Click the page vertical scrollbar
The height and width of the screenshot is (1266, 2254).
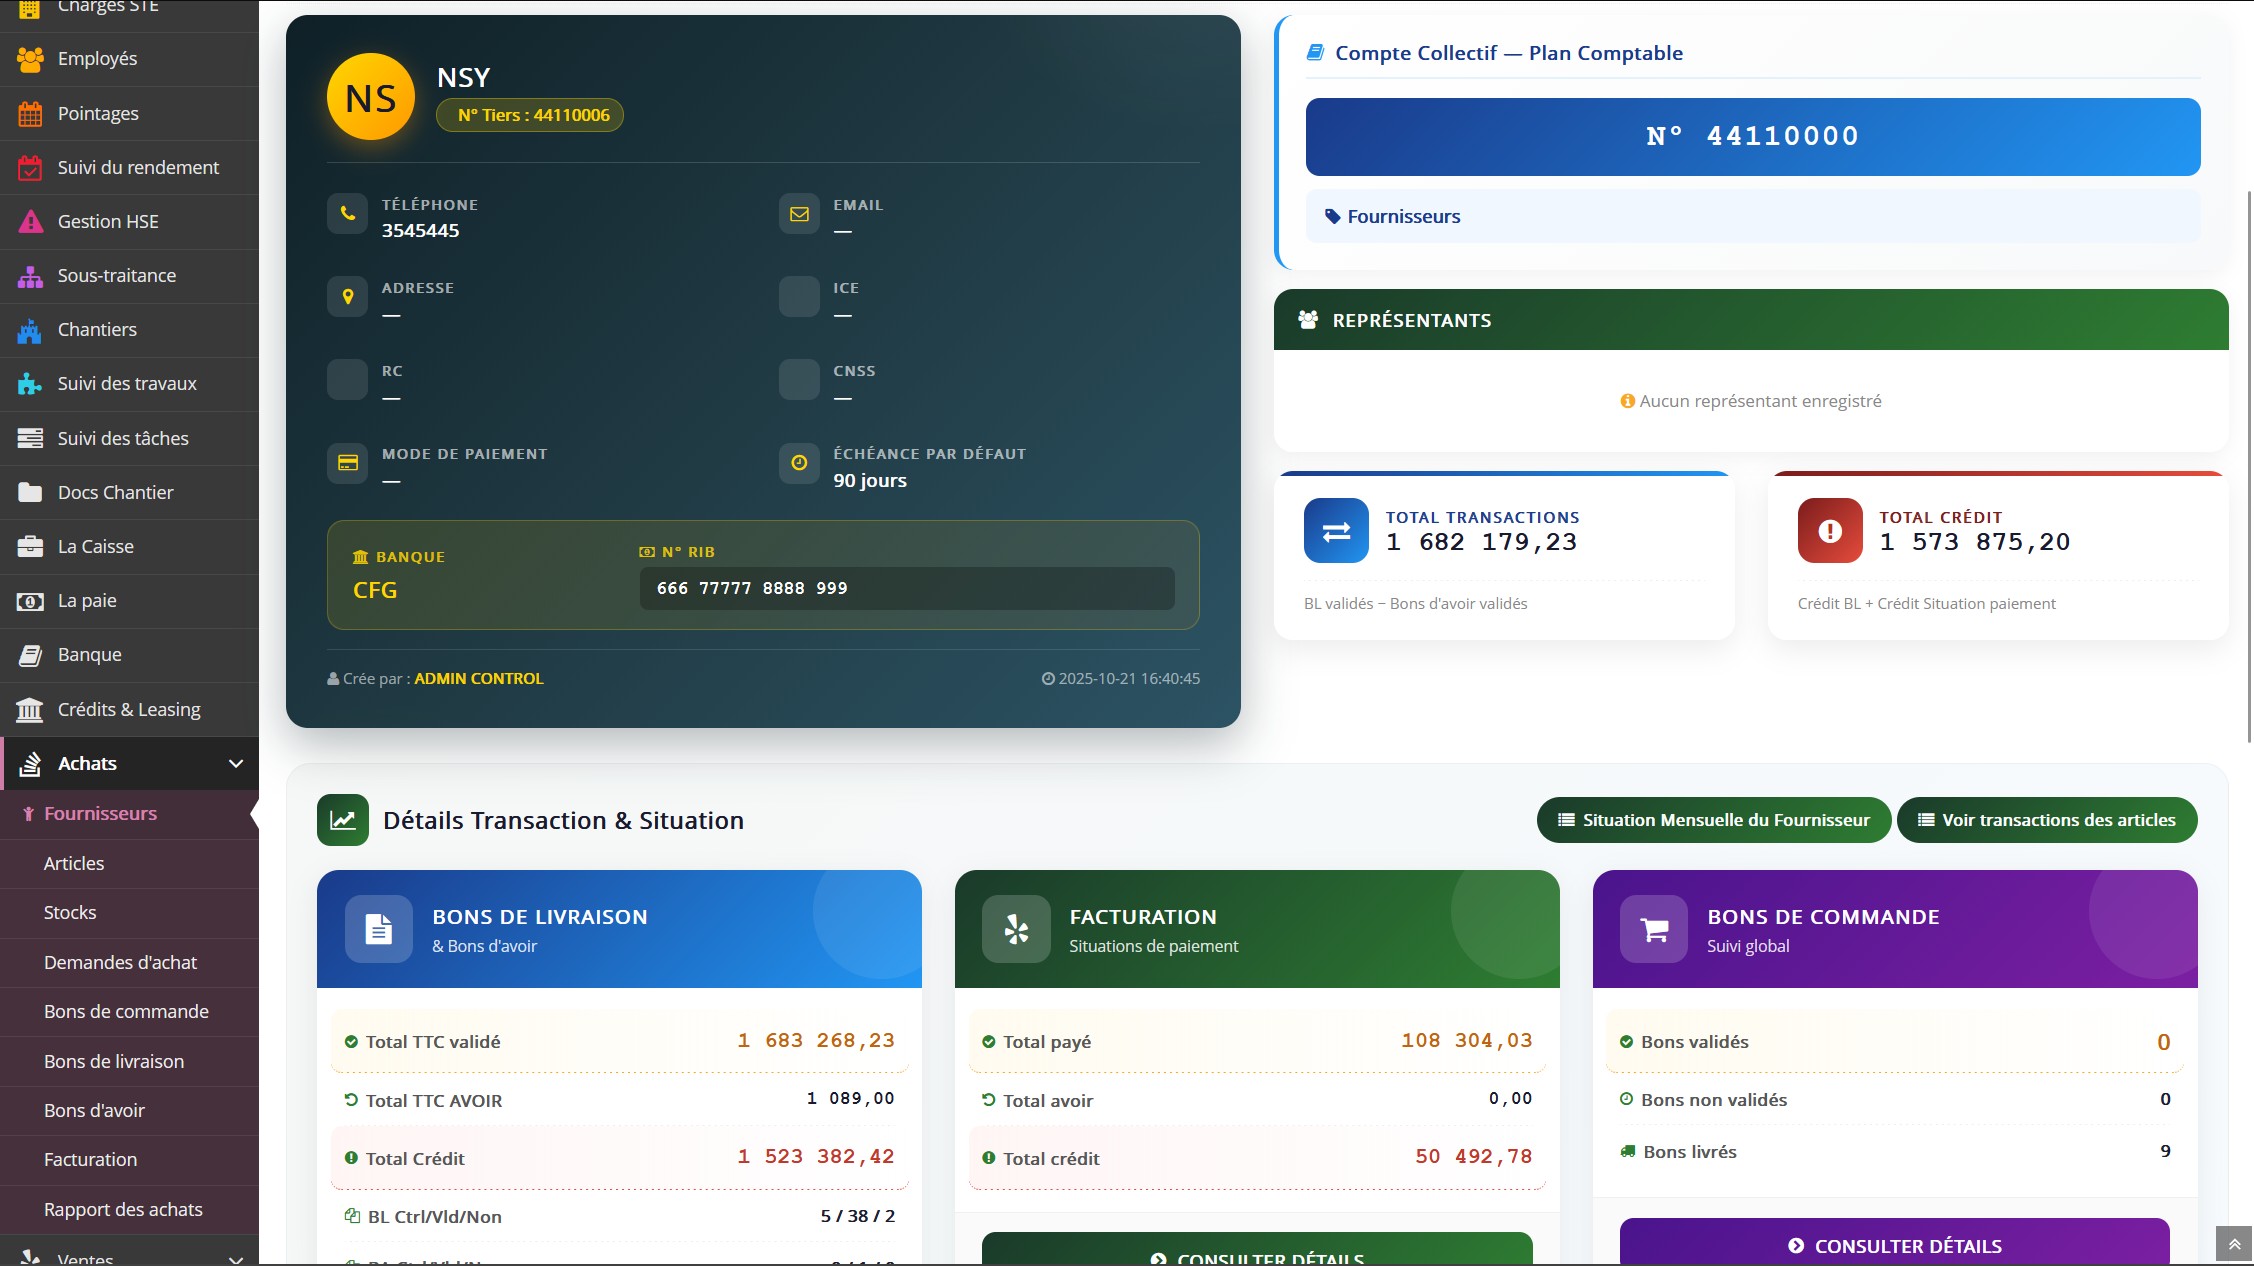[2250, 465]
